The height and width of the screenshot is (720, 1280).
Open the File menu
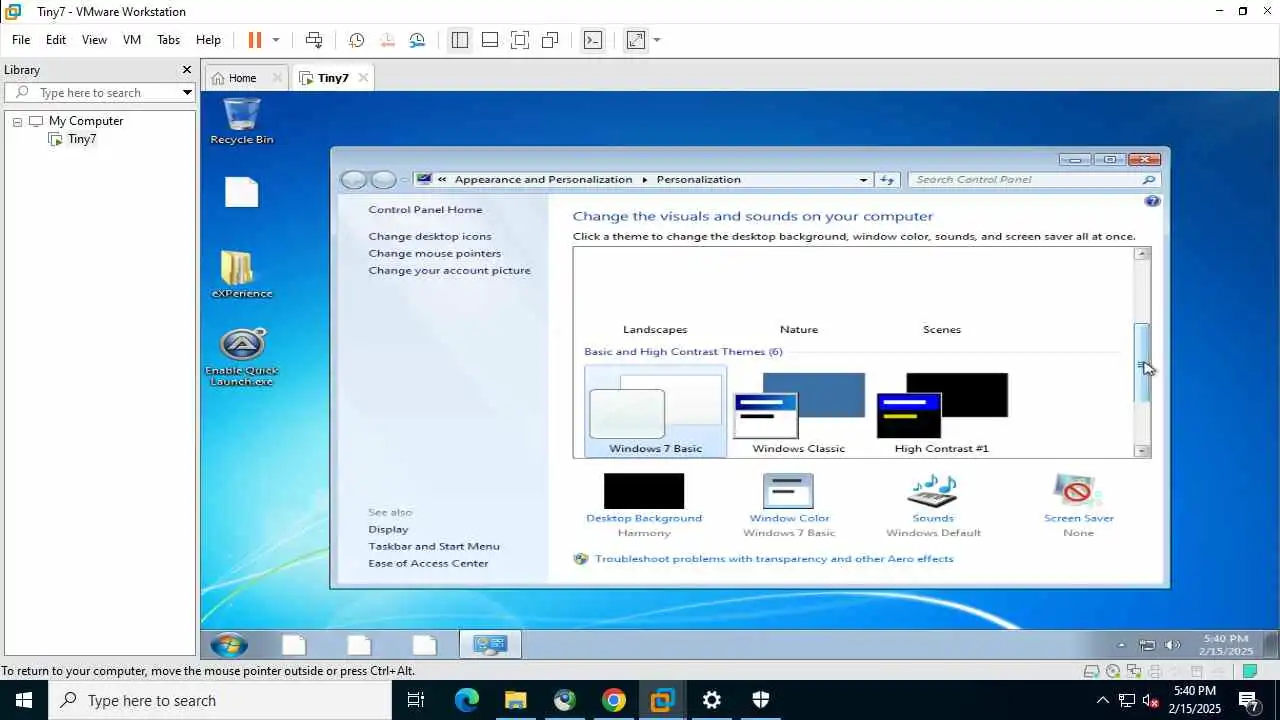click(x=21, y=40)
